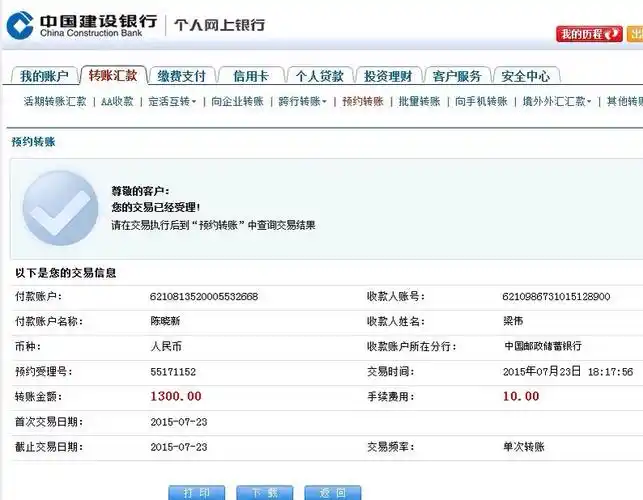Click the 首次交易日期 value 2015-07-23
The width and height of the screenshot is (643, 500).
[179, 422]
